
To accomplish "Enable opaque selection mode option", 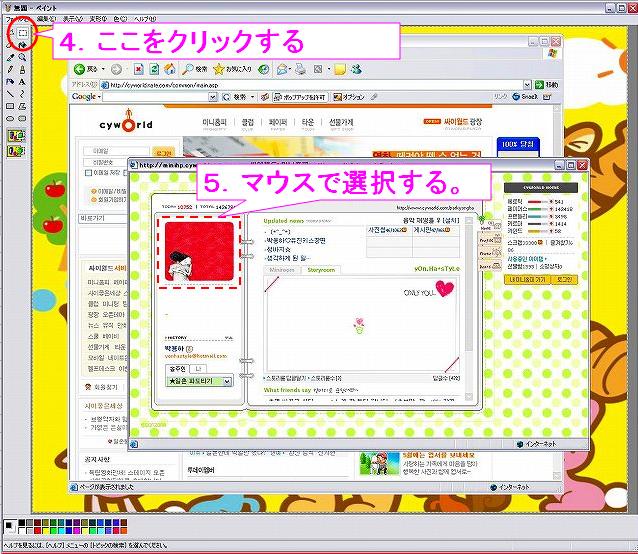I will (x=16, y=135).
